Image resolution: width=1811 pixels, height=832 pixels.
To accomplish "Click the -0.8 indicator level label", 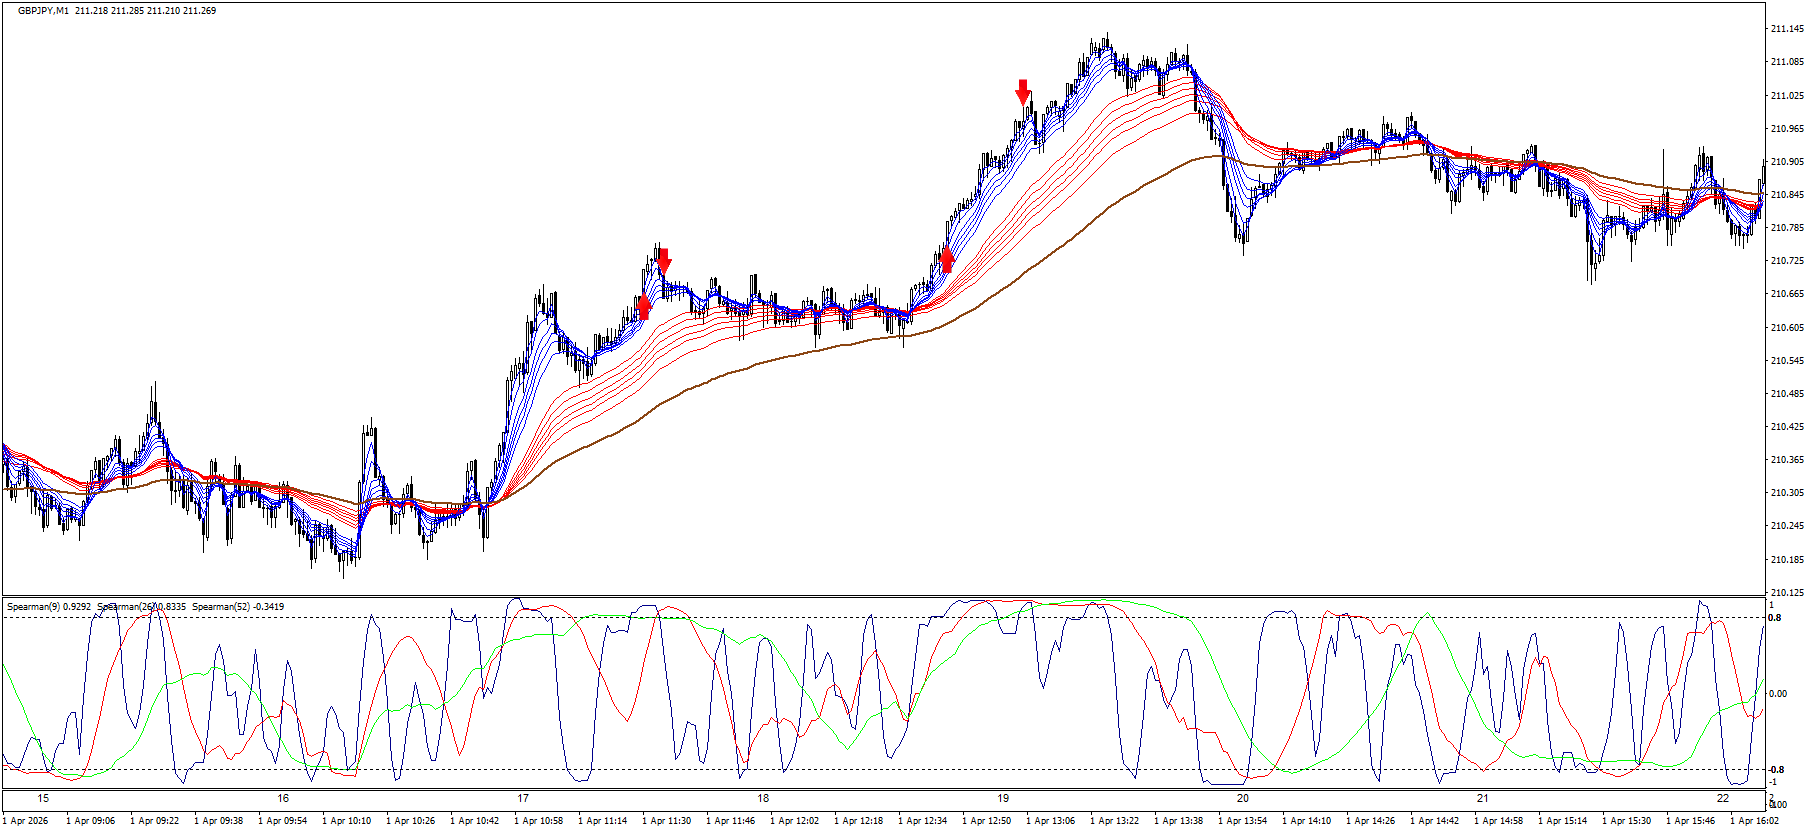I will click(x=1776, y=770).
